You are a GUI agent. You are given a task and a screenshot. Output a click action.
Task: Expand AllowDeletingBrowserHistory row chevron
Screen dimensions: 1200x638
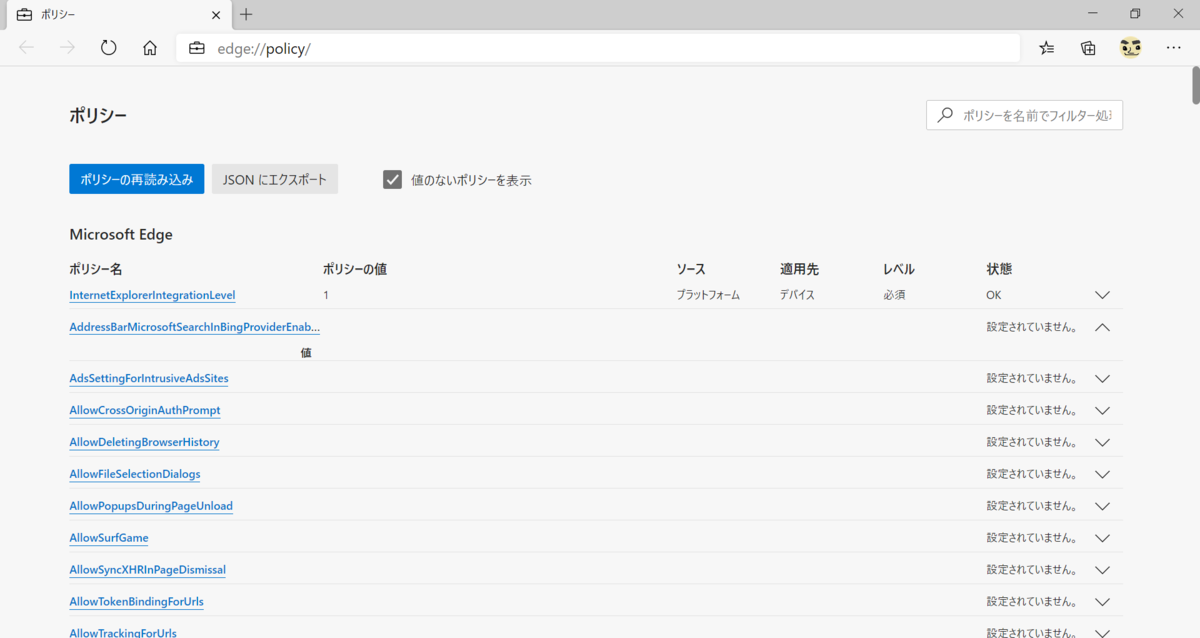point(1103,442)
